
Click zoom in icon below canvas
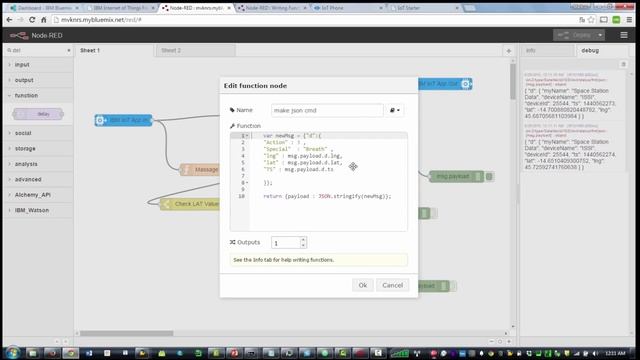point(509,341)
